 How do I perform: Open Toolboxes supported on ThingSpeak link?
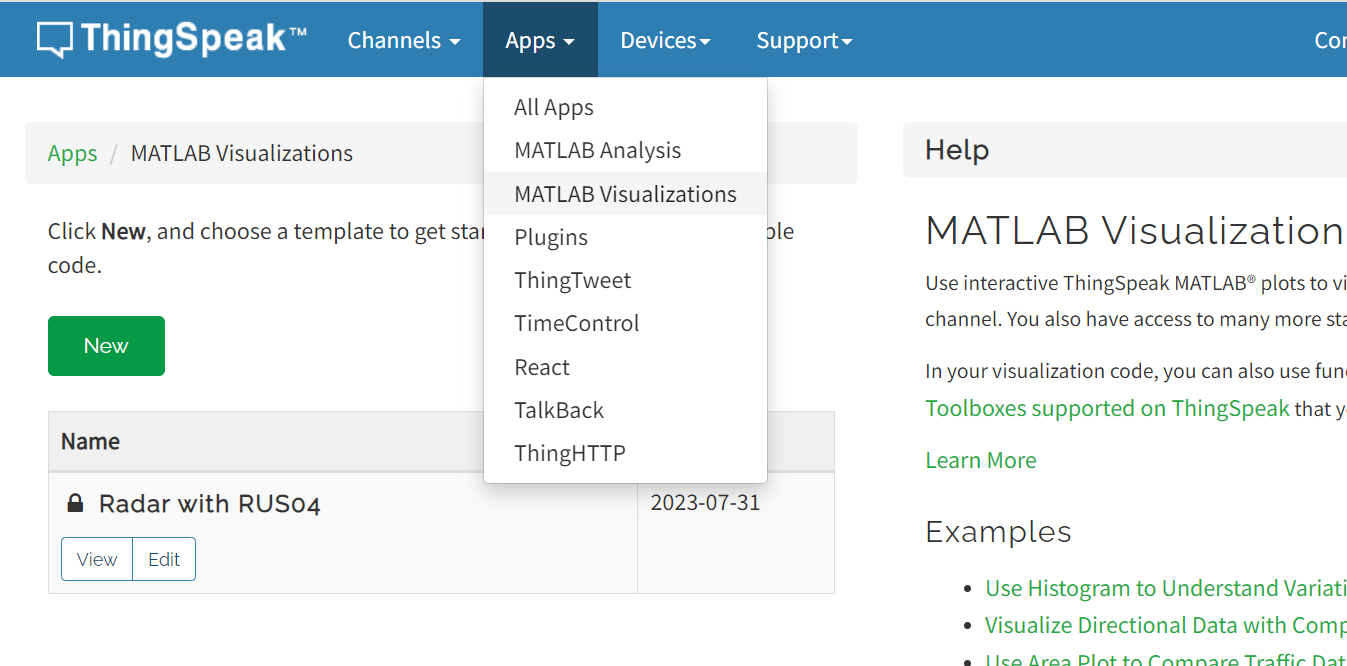(1107, 408)
